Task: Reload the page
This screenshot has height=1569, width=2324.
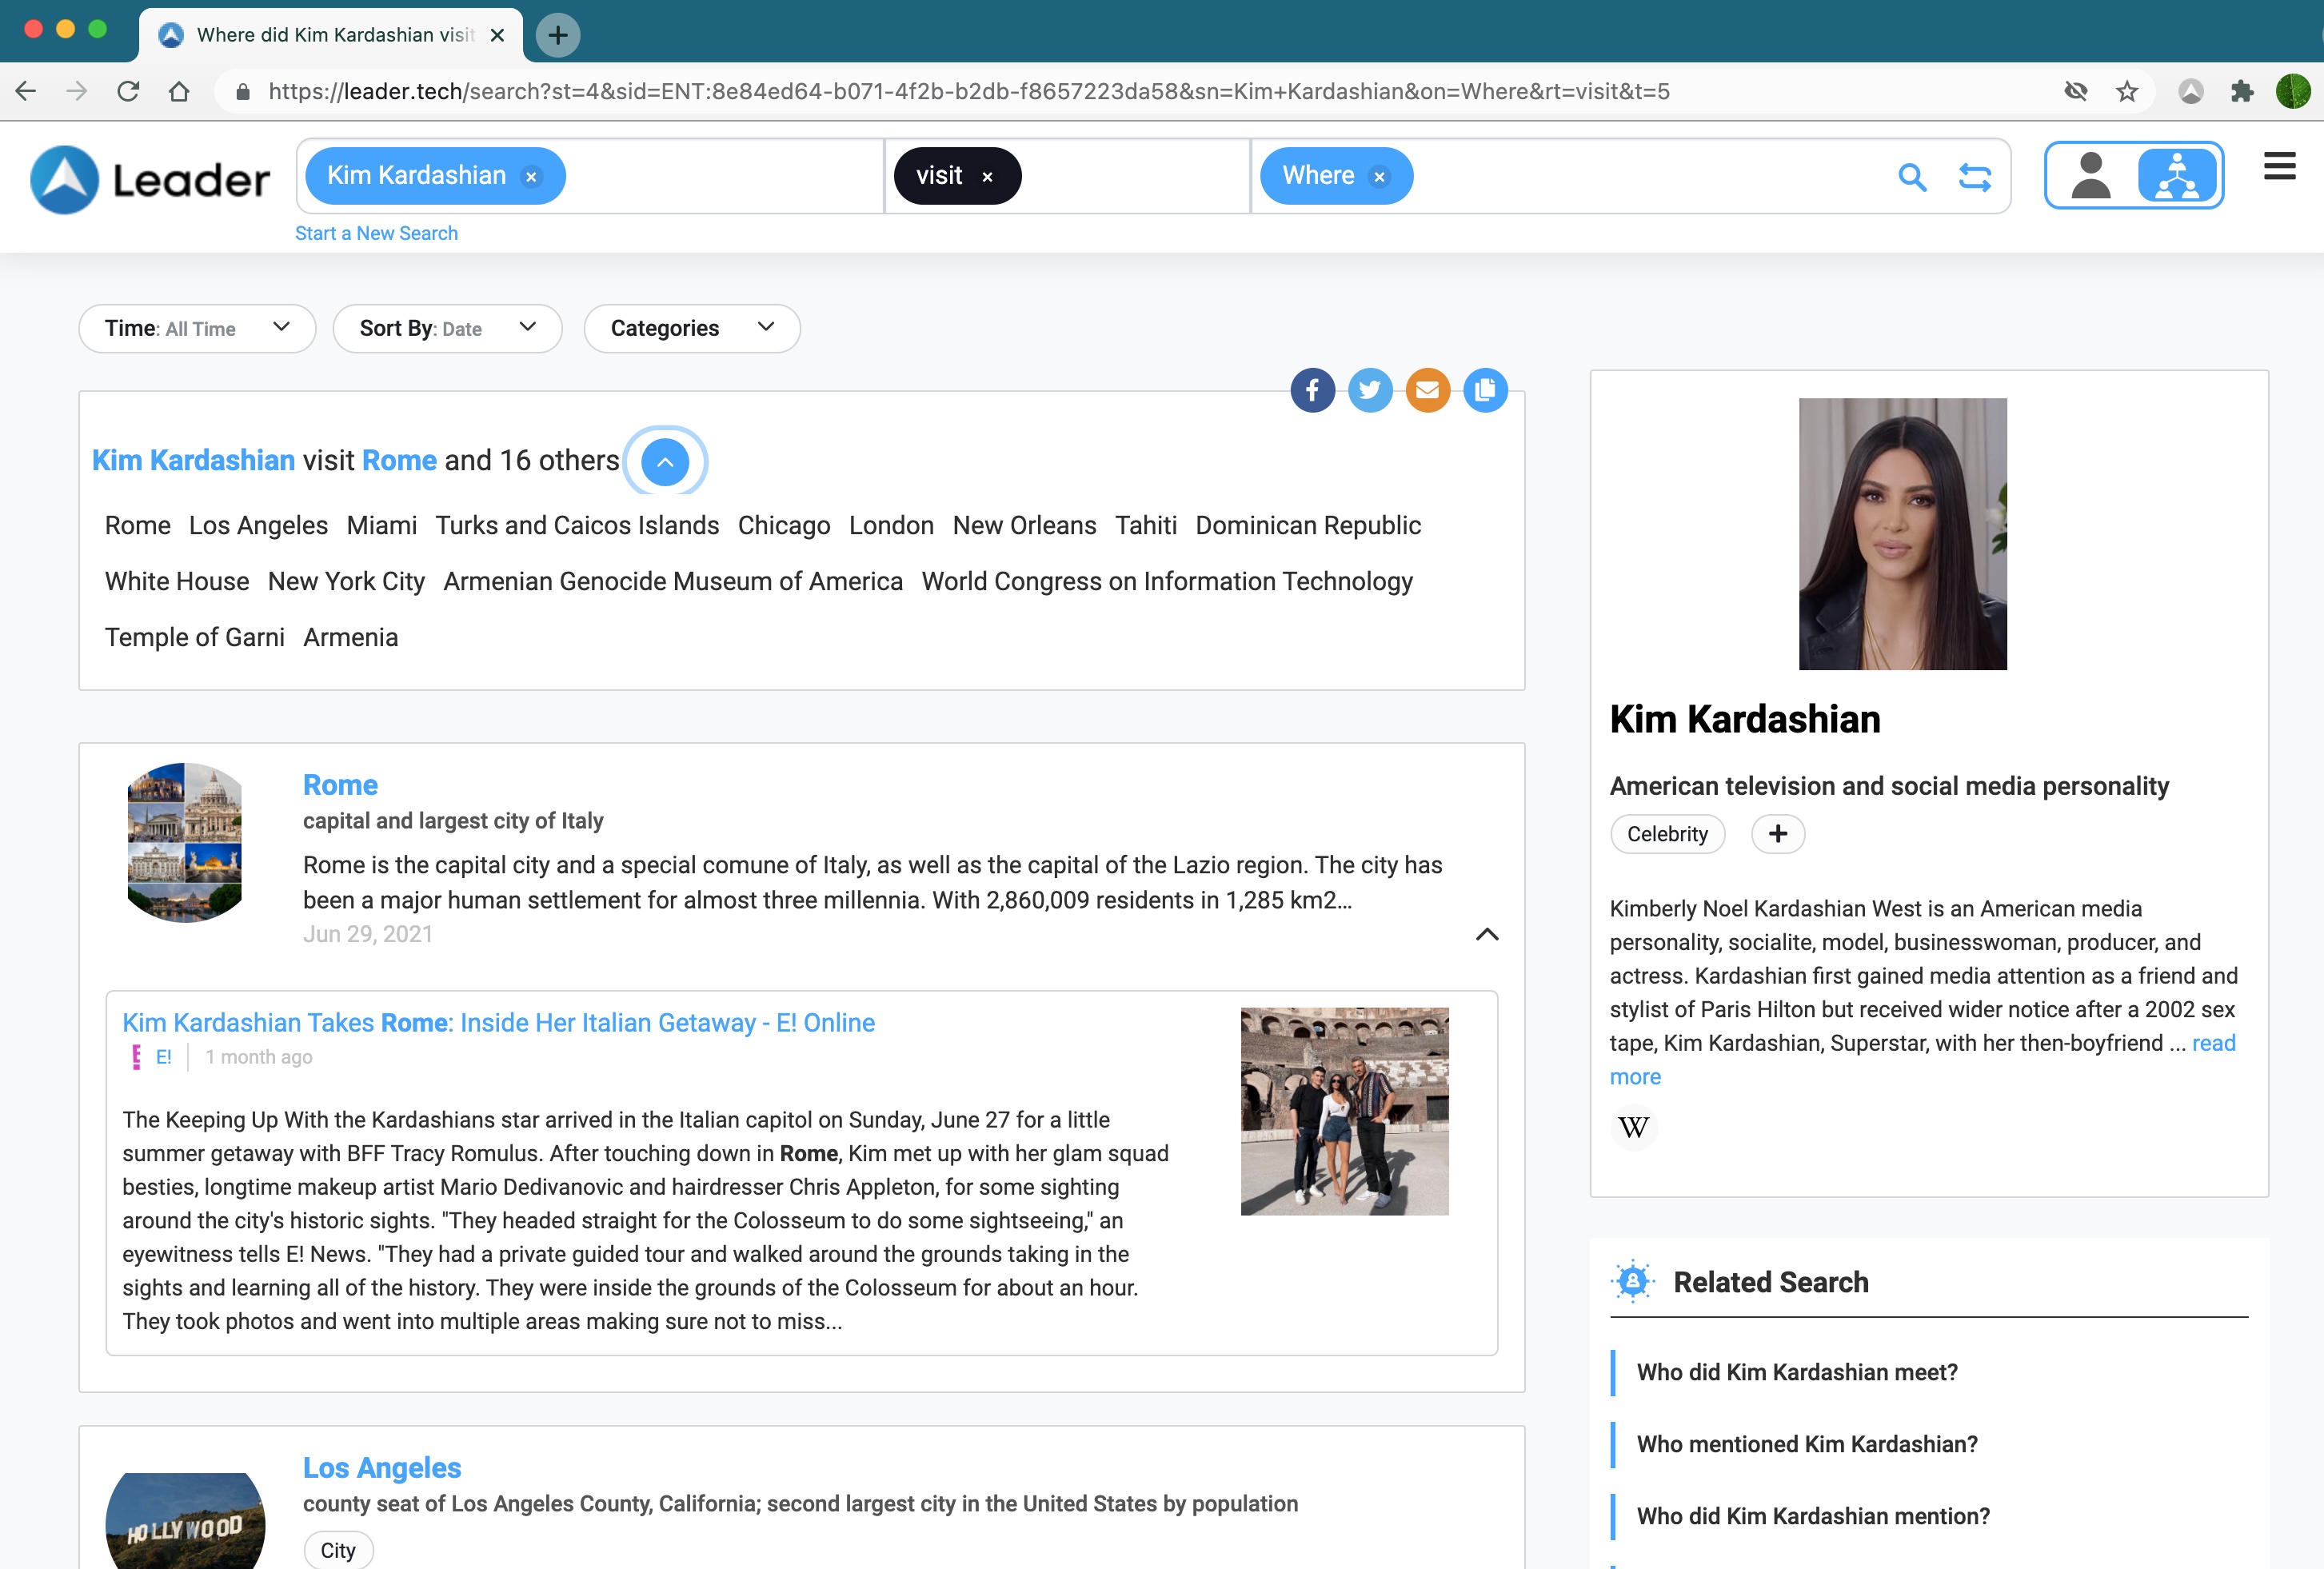Action: (128, 92)
